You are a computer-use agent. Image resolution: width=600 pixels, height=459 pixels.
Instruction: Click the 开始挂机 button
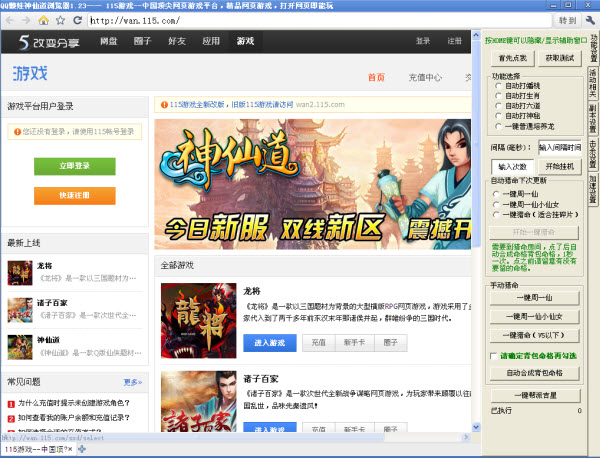tap(559, 166)
